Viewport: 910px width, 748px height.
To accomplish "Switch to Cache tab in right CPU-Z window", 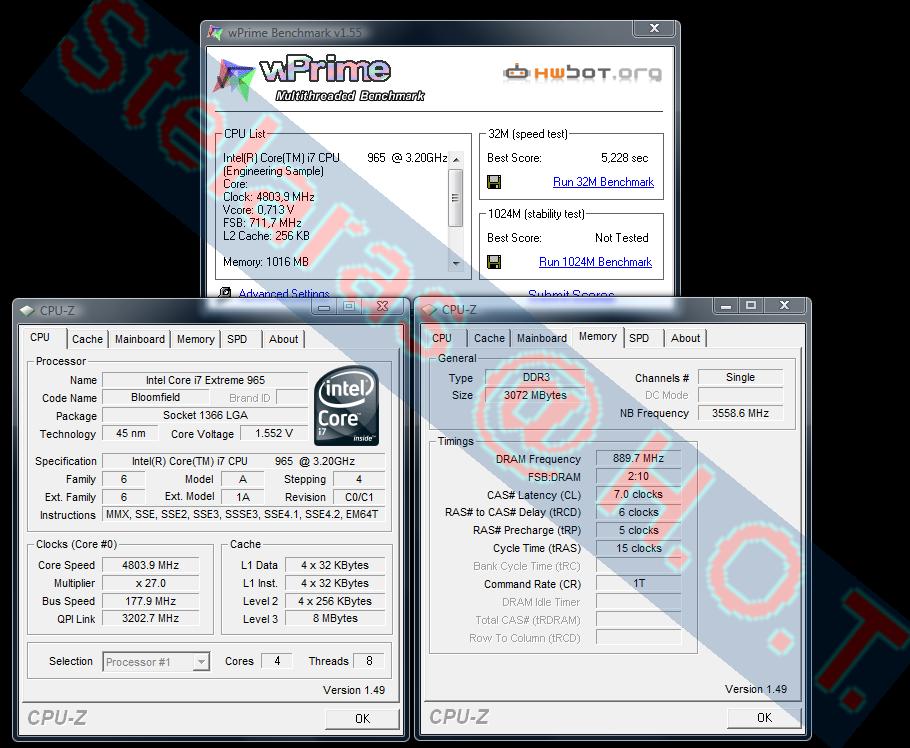I will [x=489, y=338].
